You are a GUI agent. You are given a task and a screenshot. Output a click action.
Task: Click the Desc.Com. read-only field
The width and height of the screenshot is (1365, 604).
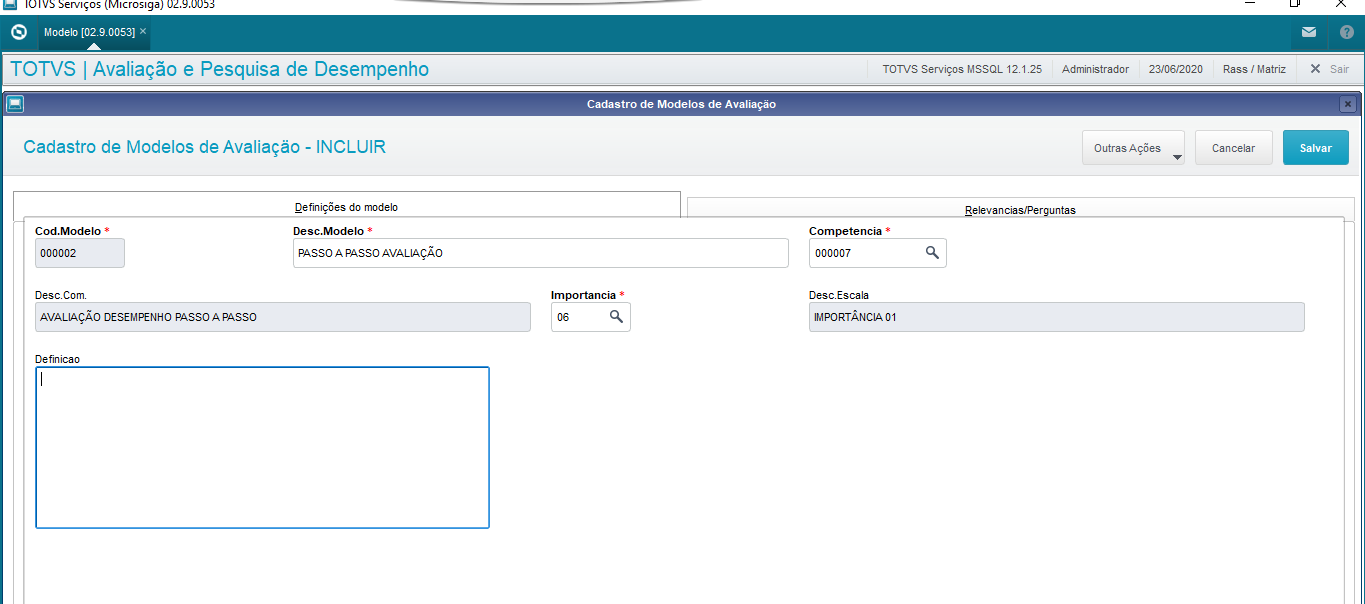[283, 316]
